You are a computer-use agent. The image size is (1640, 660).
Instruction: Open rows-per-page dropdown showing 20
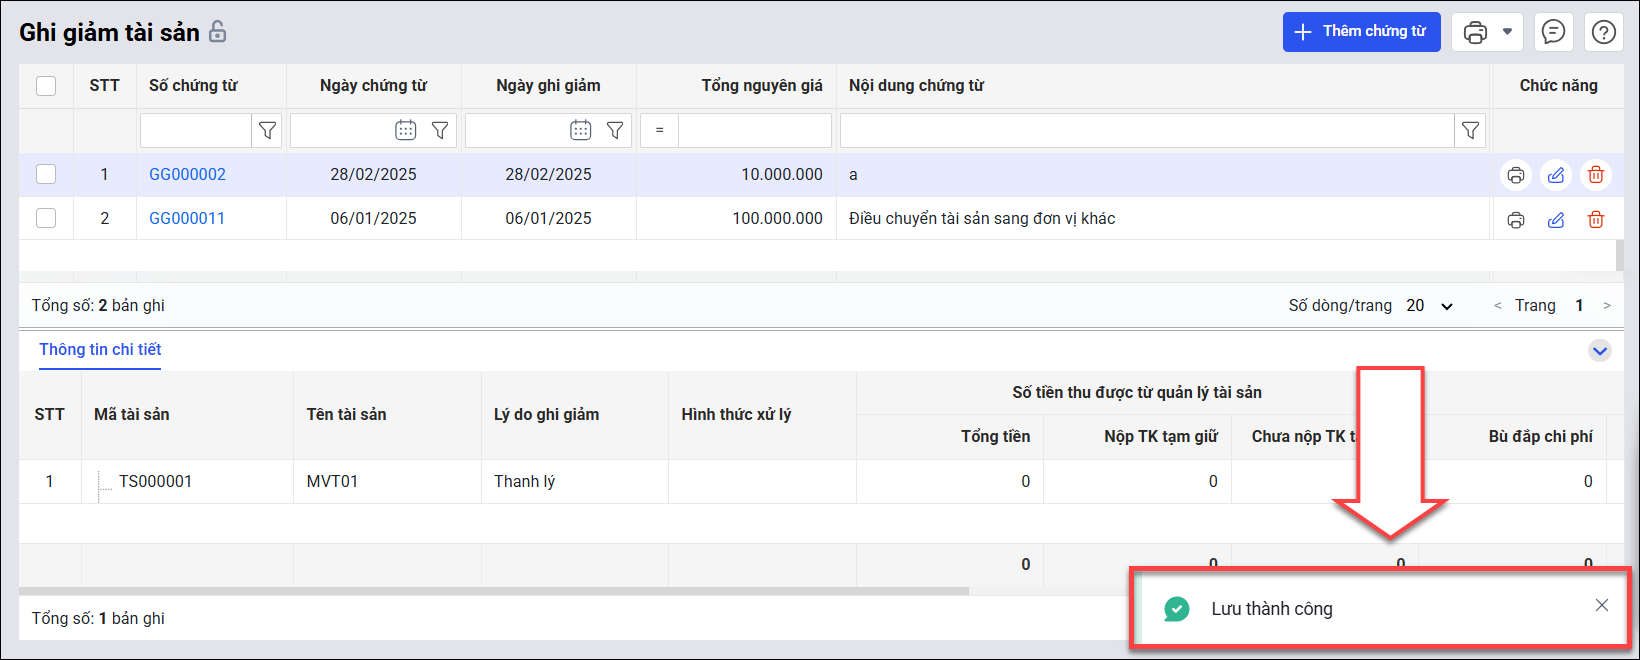click(1430, 306)
